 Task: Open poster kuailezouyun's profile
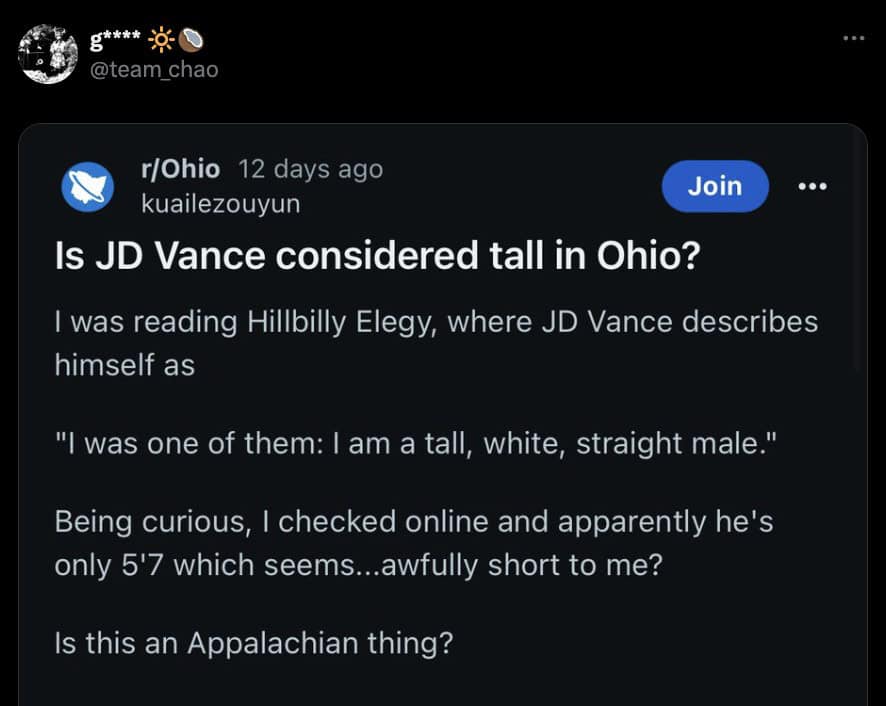click(220, 203)
